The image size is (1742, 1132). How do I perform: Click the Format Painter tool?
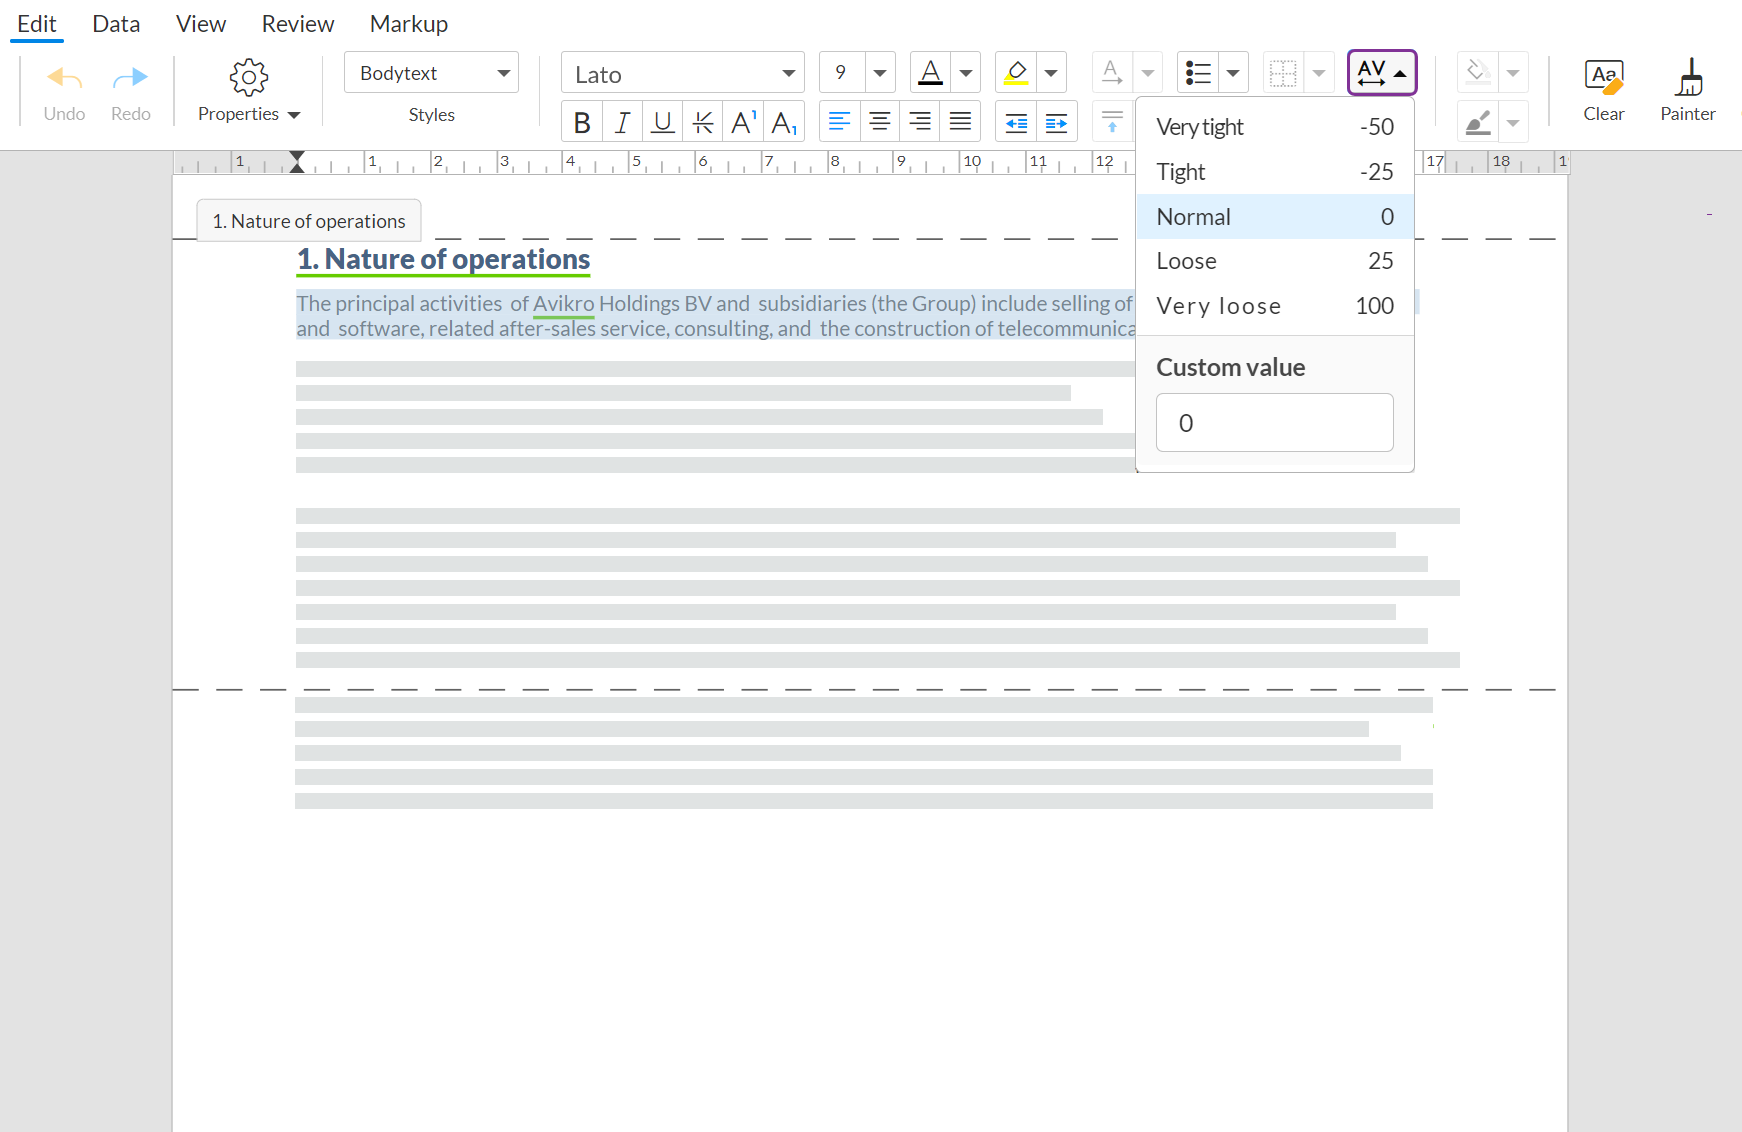point(1687,90)
